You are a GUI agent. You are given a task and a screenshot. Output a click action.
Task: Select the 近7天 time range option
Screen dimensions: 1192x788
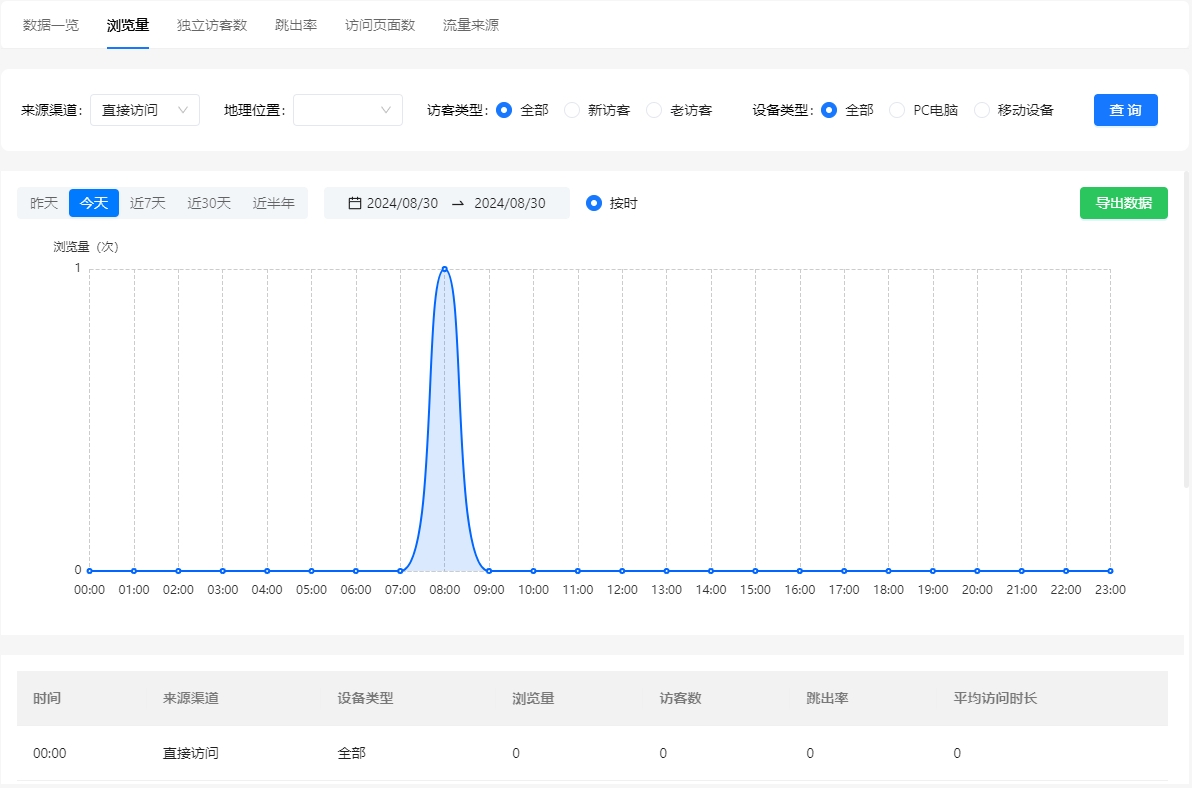(x=147, y=202)
